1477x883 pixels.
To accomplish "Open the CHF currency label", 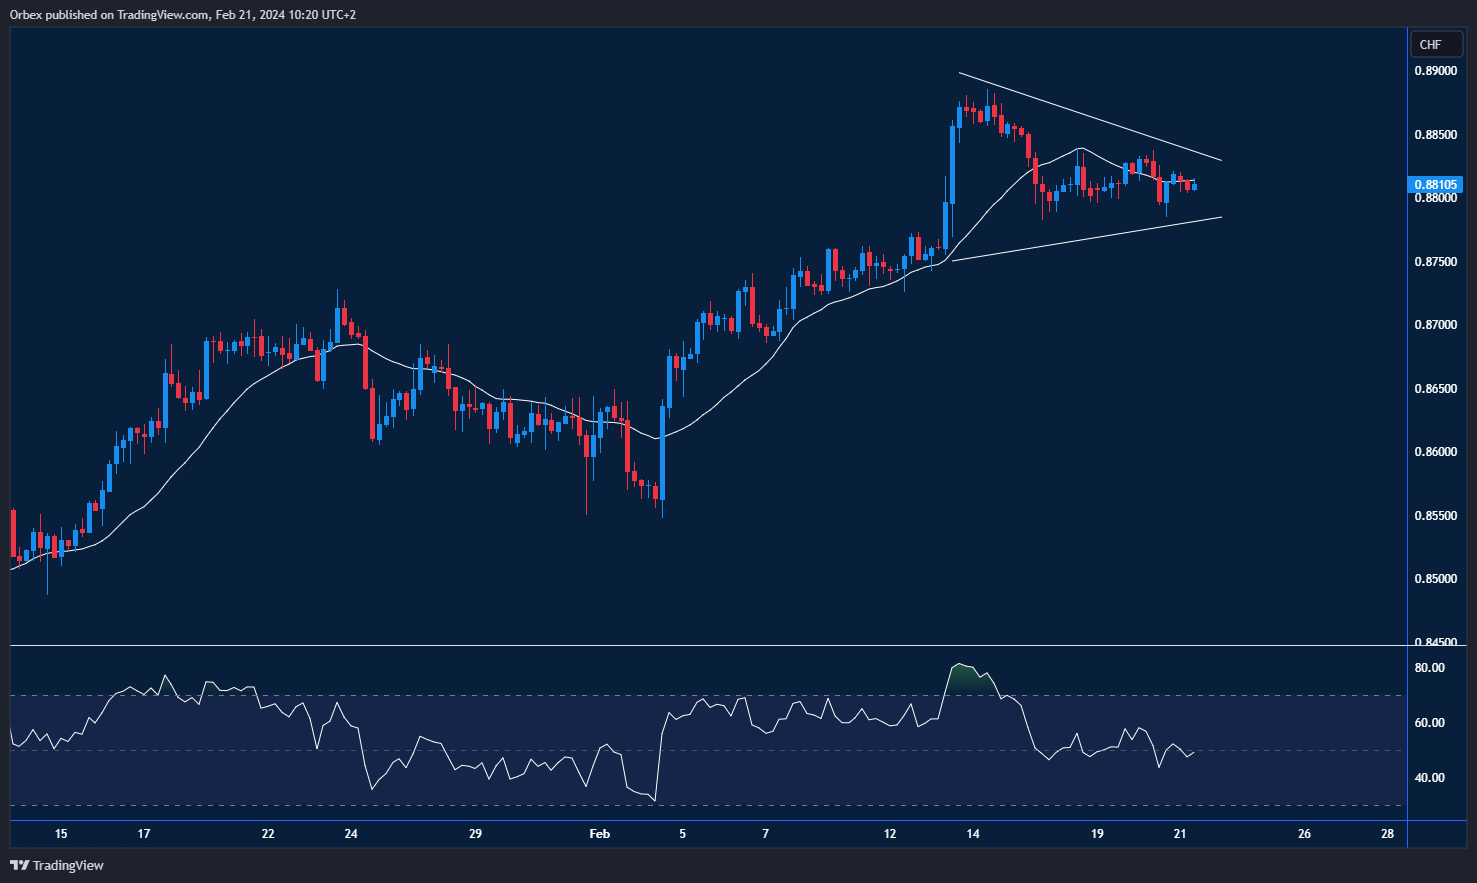I will (1430, 45).
